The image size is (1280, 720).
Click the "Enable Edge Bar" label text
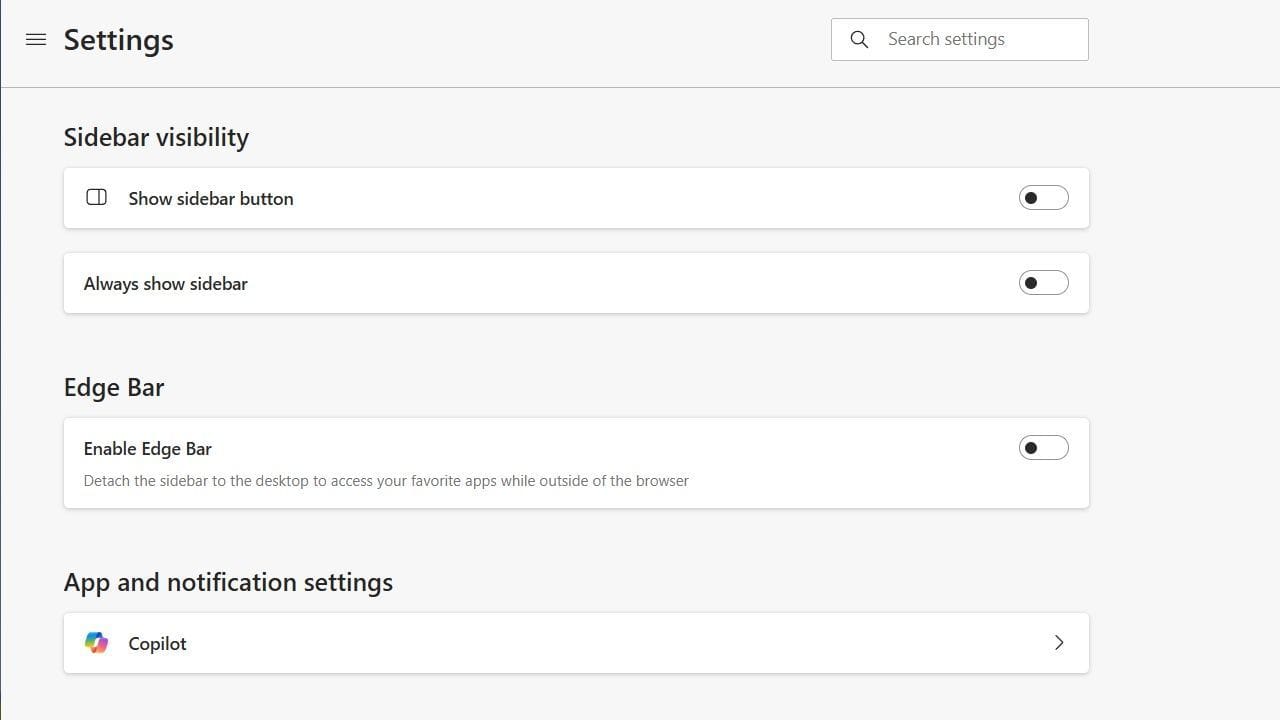pyautogui.click(x=147, y=449)
